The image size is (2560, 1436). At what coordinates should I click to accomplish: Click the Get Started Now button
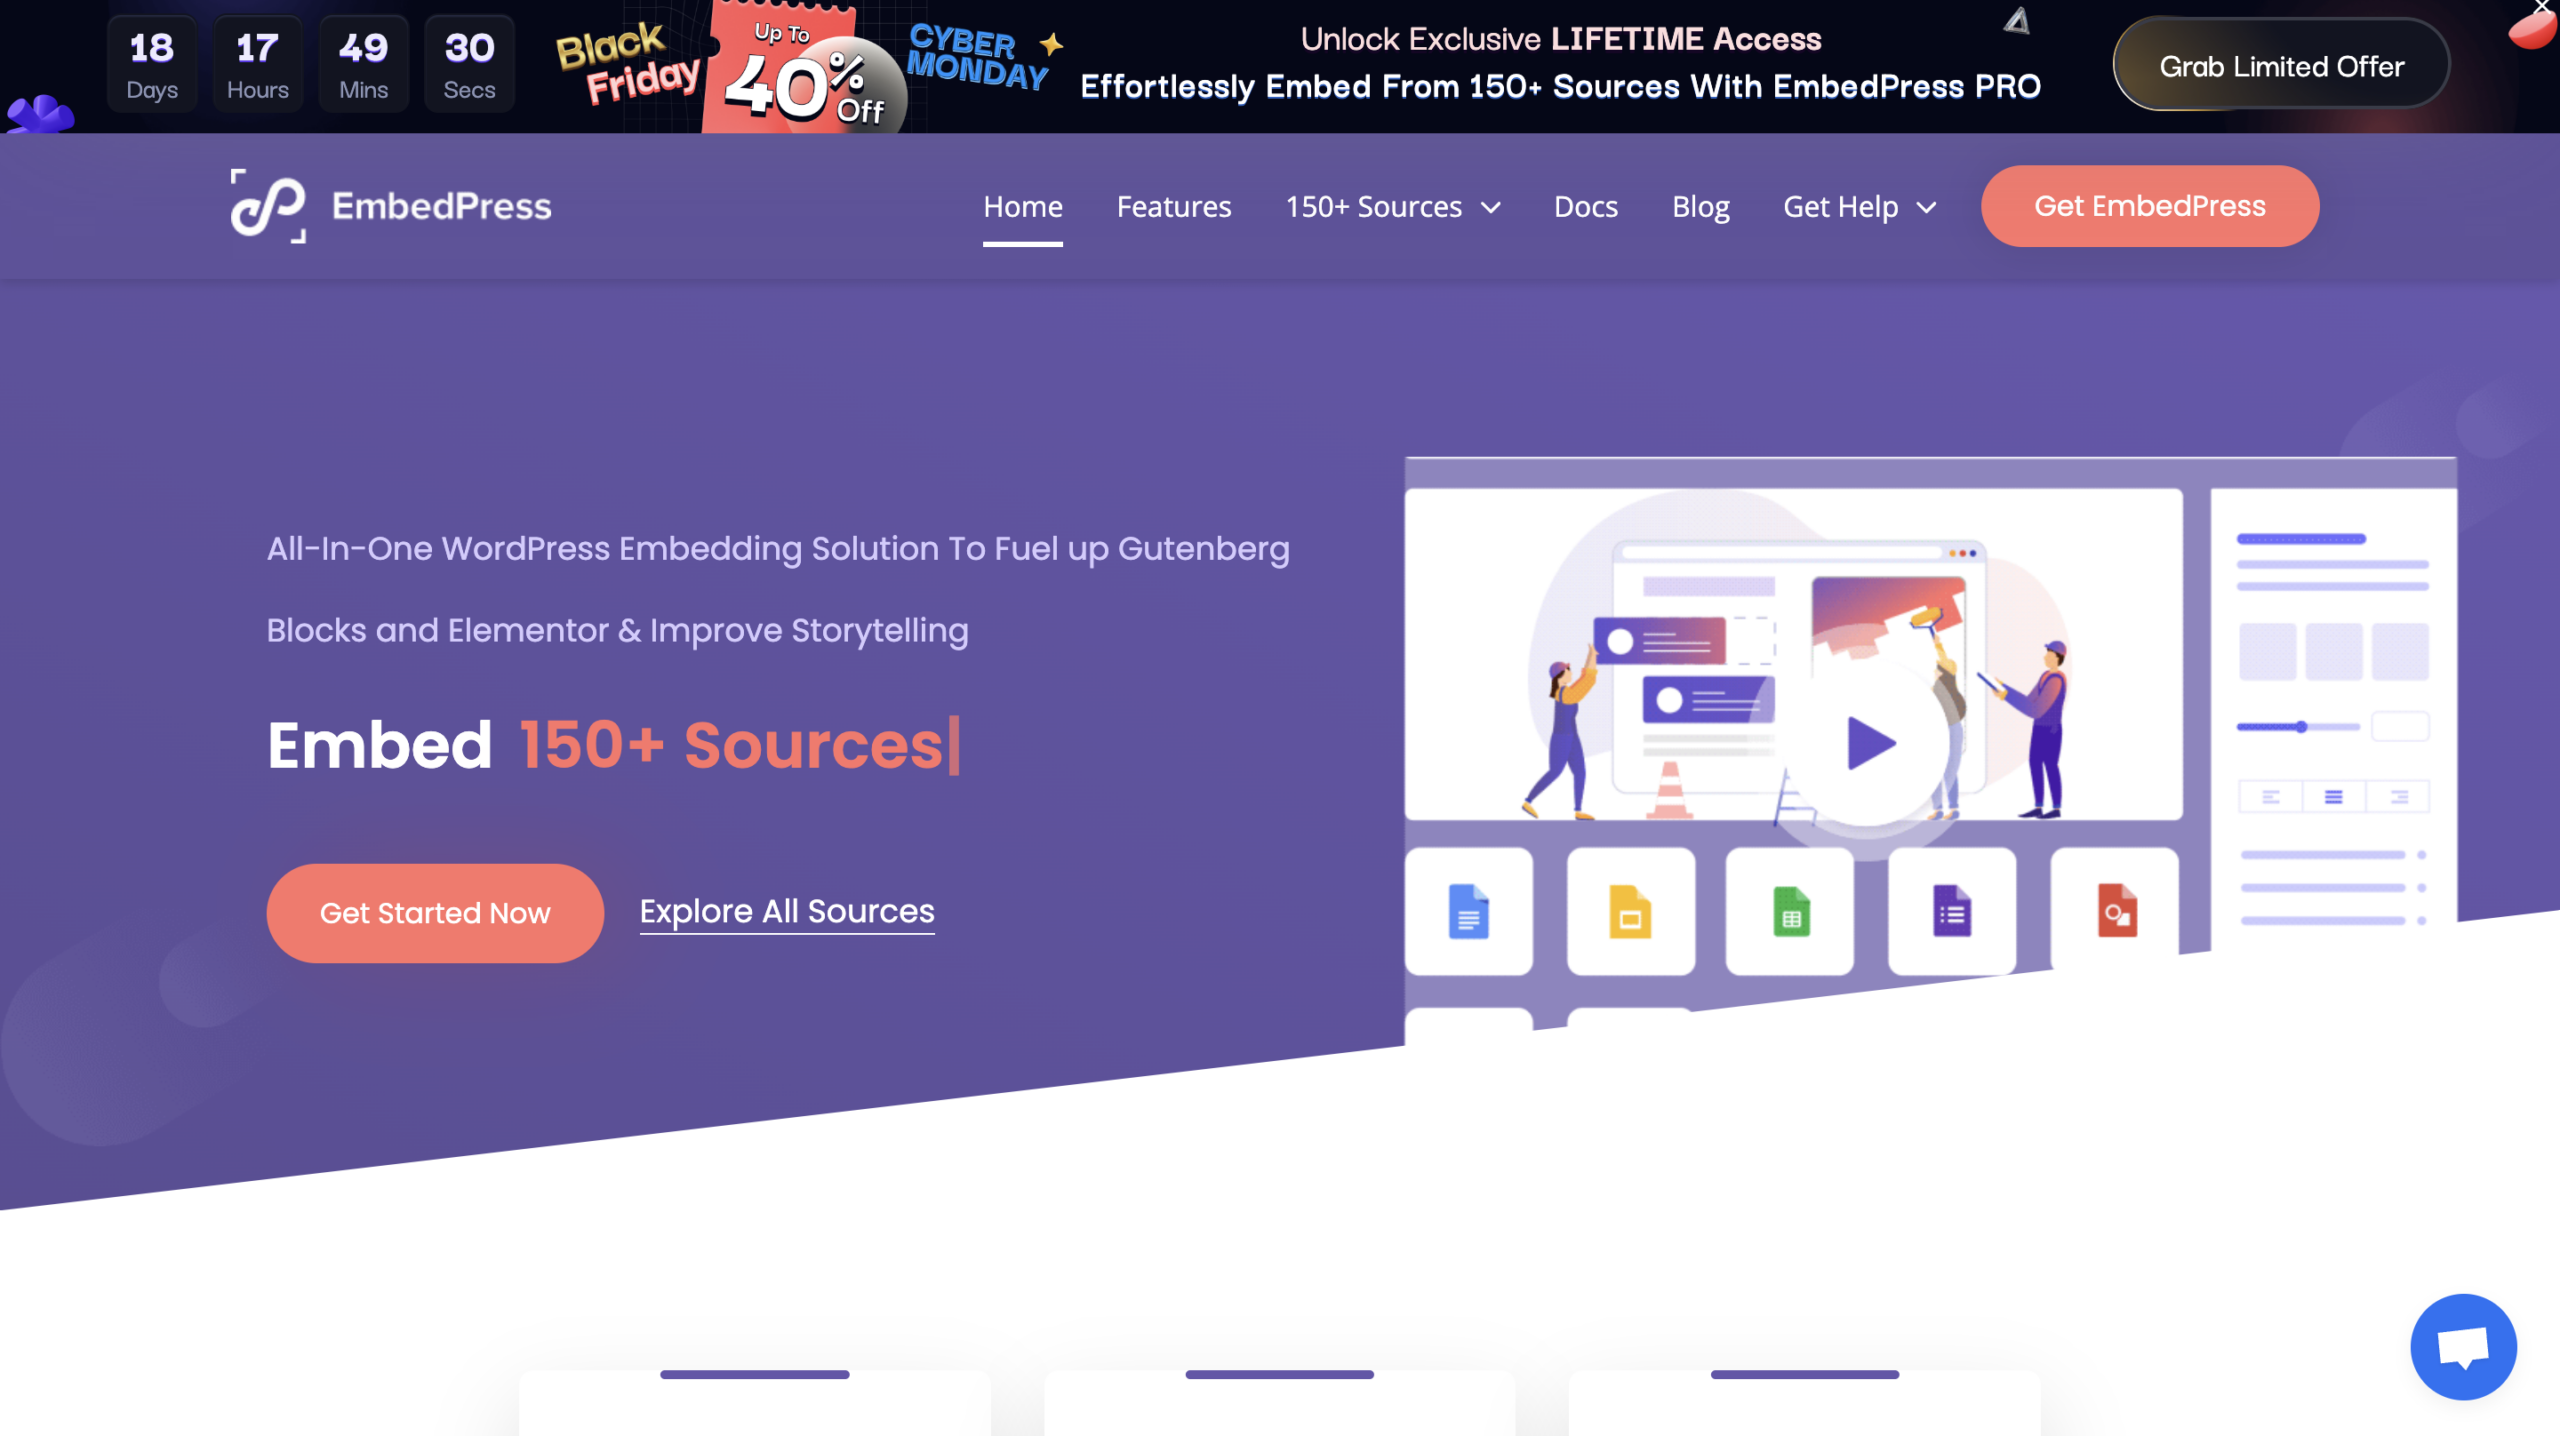tap(434, 912)
